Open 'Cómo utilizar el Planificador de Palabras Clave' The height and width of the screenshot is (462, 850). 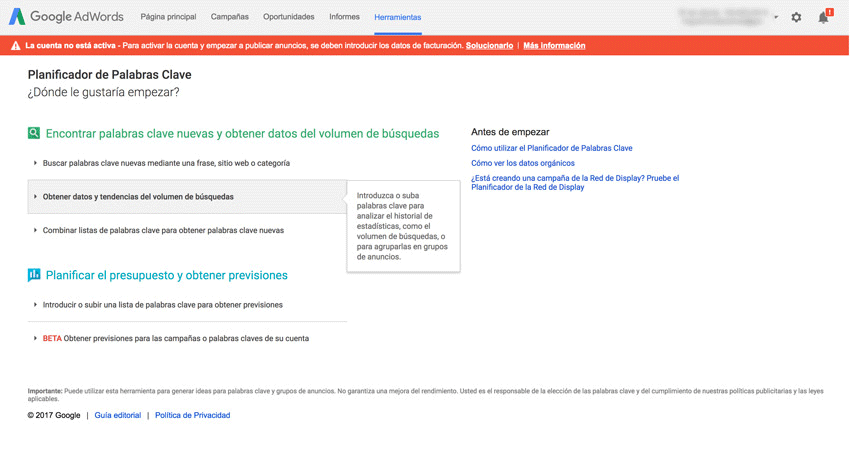click(x=551, y=148)
